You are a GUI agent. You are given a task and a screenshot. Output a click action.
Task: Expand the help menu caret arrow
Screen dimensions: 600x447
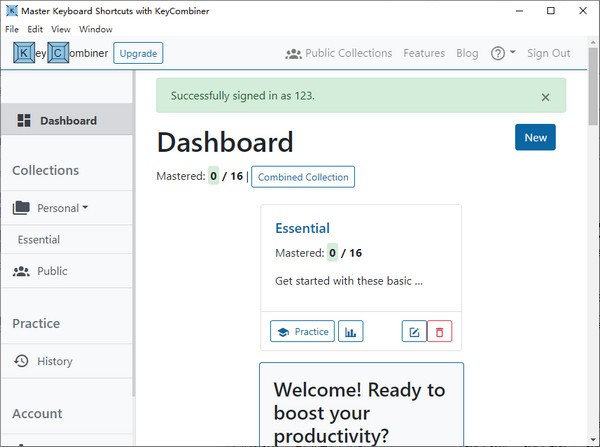[512, 52]
